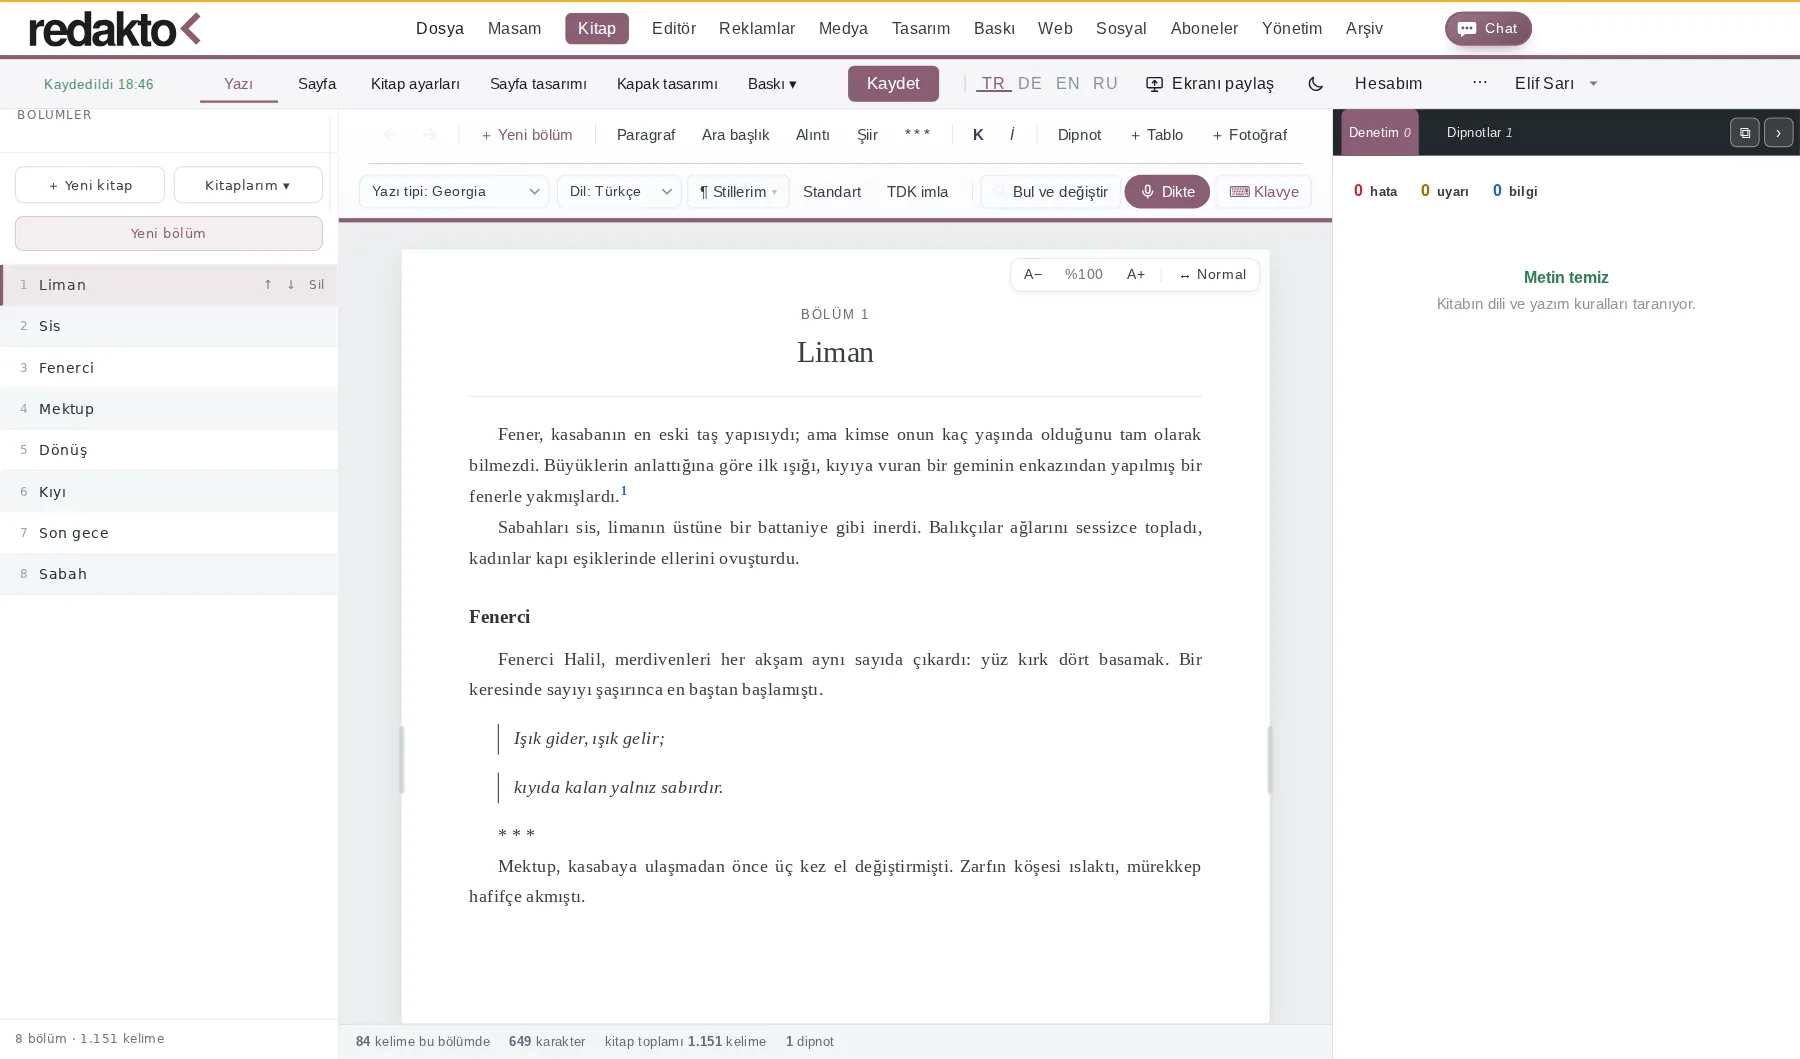1800x1059 pixels.
Task: Switch interface language to DE
Action: [x=1030, y=84]
